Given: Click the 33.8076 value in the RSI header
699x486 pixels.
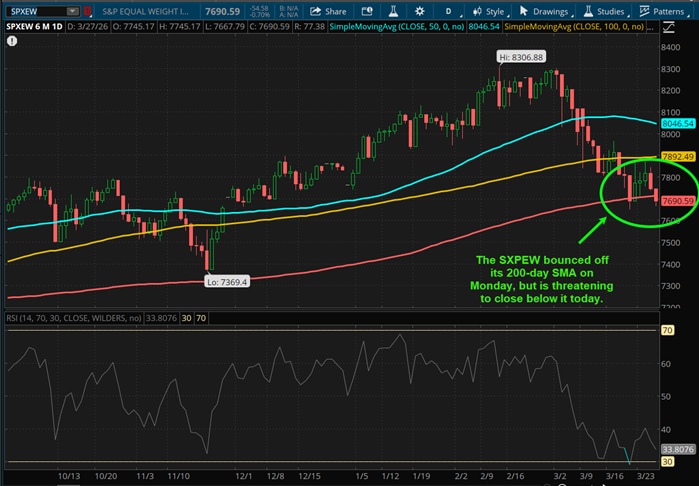Looking at the screenshot, I should (x=161, y=318).
